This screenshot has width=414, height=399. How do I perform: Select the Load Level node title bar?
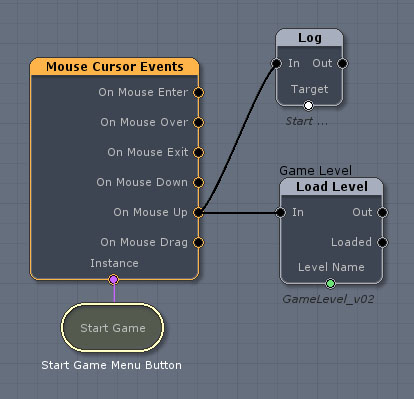tap(332, 187)
